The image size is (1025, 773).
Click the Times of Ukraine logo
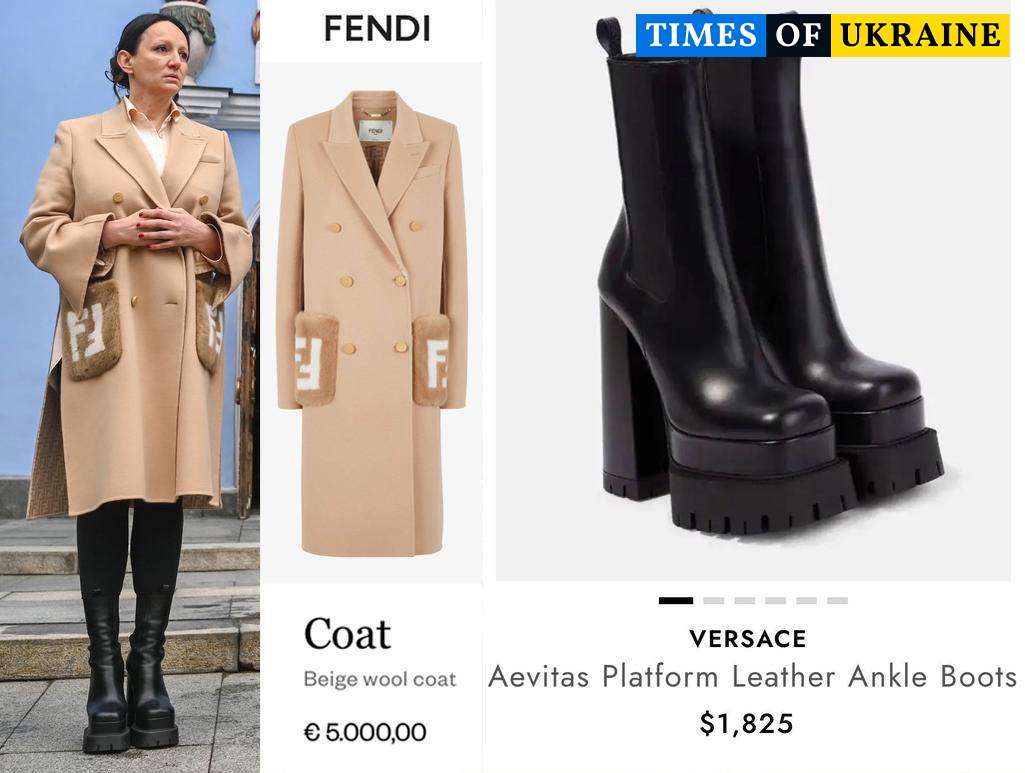click(x=822, y=35)
